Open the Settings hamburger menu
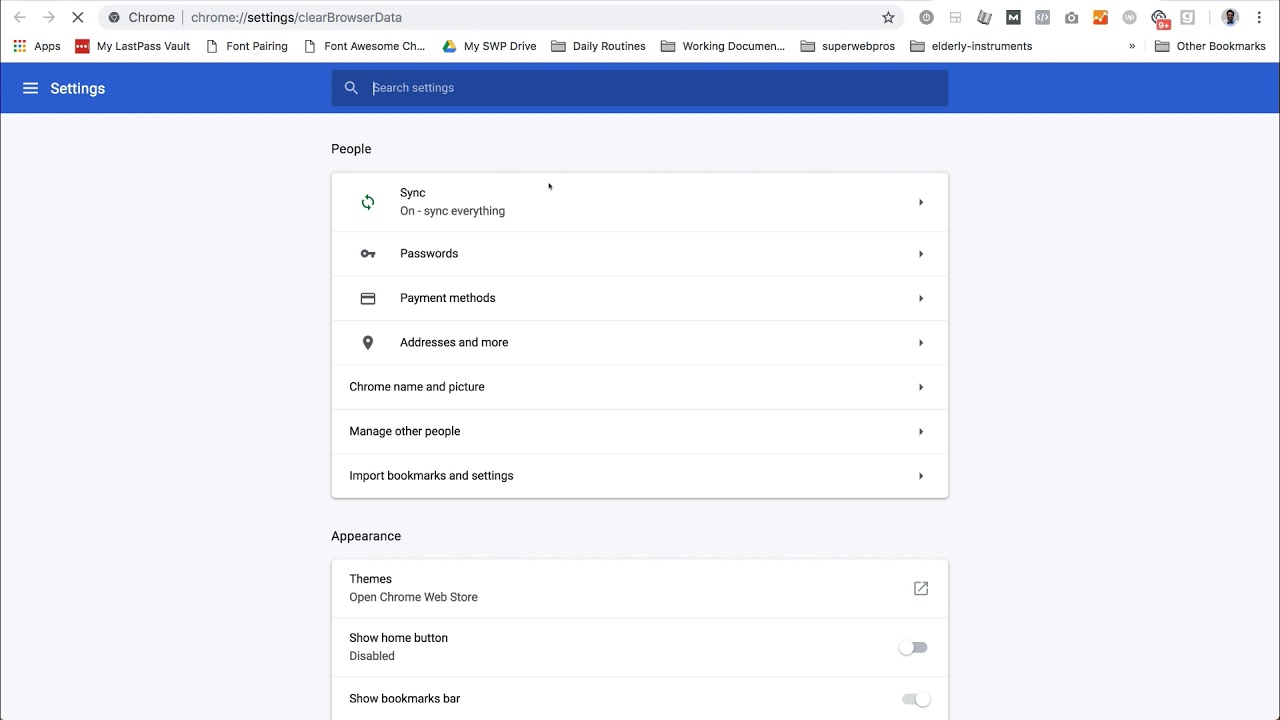This screenshot has width=1280, height=720. (30, 88)
